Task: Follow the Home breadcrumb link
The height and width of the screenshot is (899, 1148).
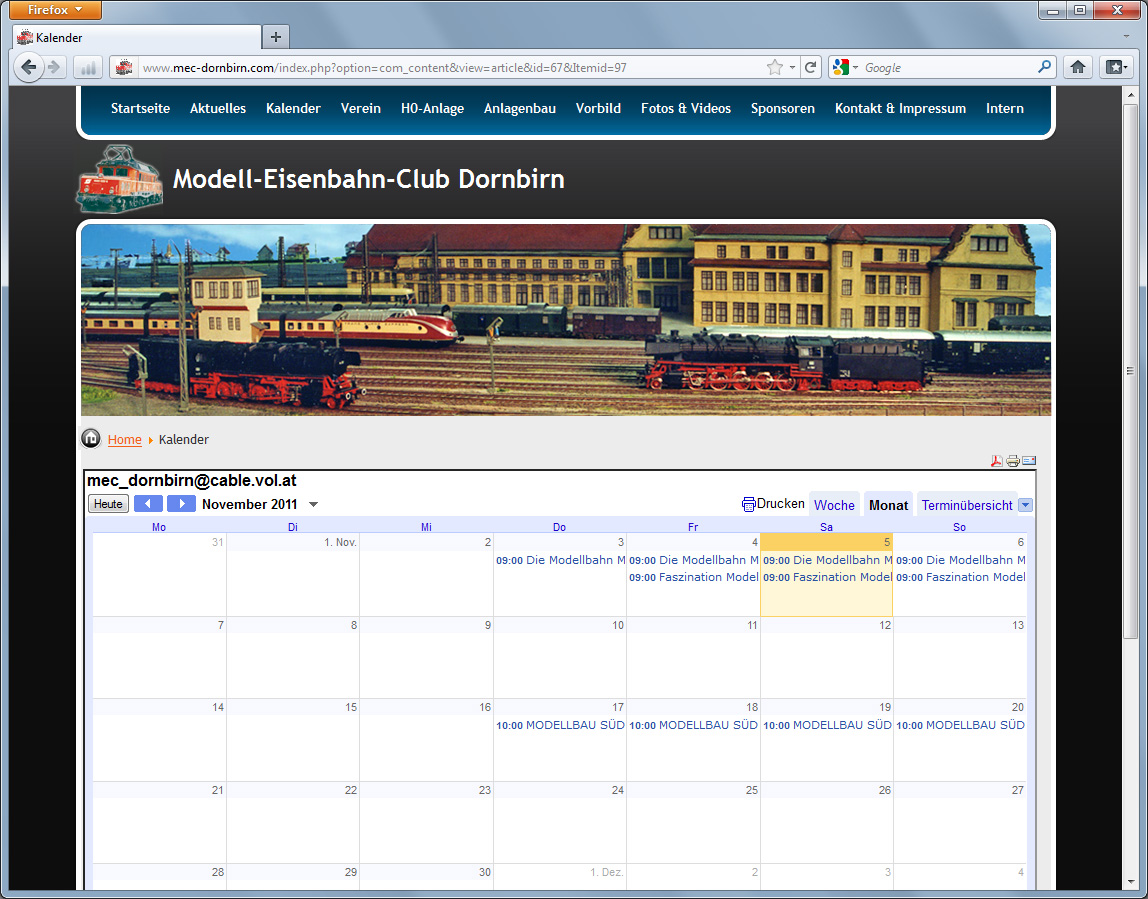Action: (x=124, y=439)
